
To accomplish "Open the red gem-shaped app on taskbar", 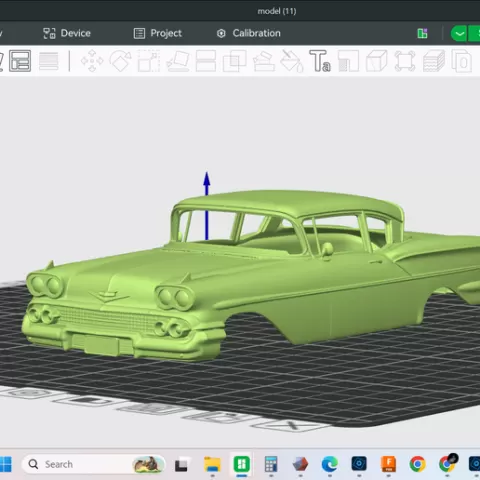I will click(x=300, y=464).
